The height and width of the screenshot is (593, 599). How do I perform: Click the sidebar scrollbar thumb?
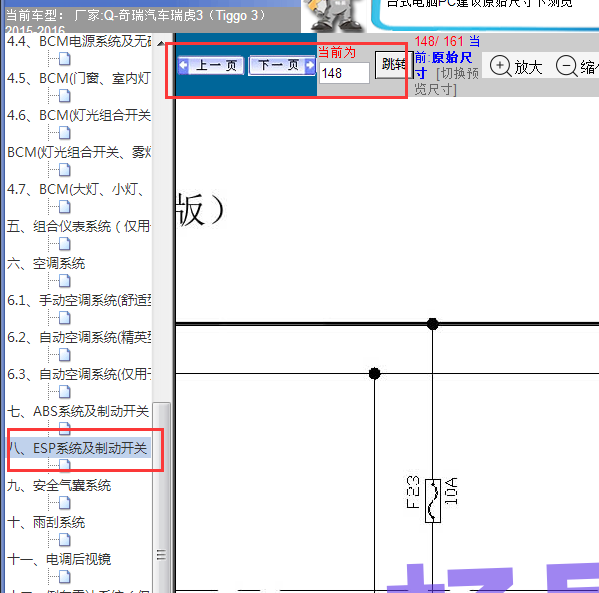(161, 497)
